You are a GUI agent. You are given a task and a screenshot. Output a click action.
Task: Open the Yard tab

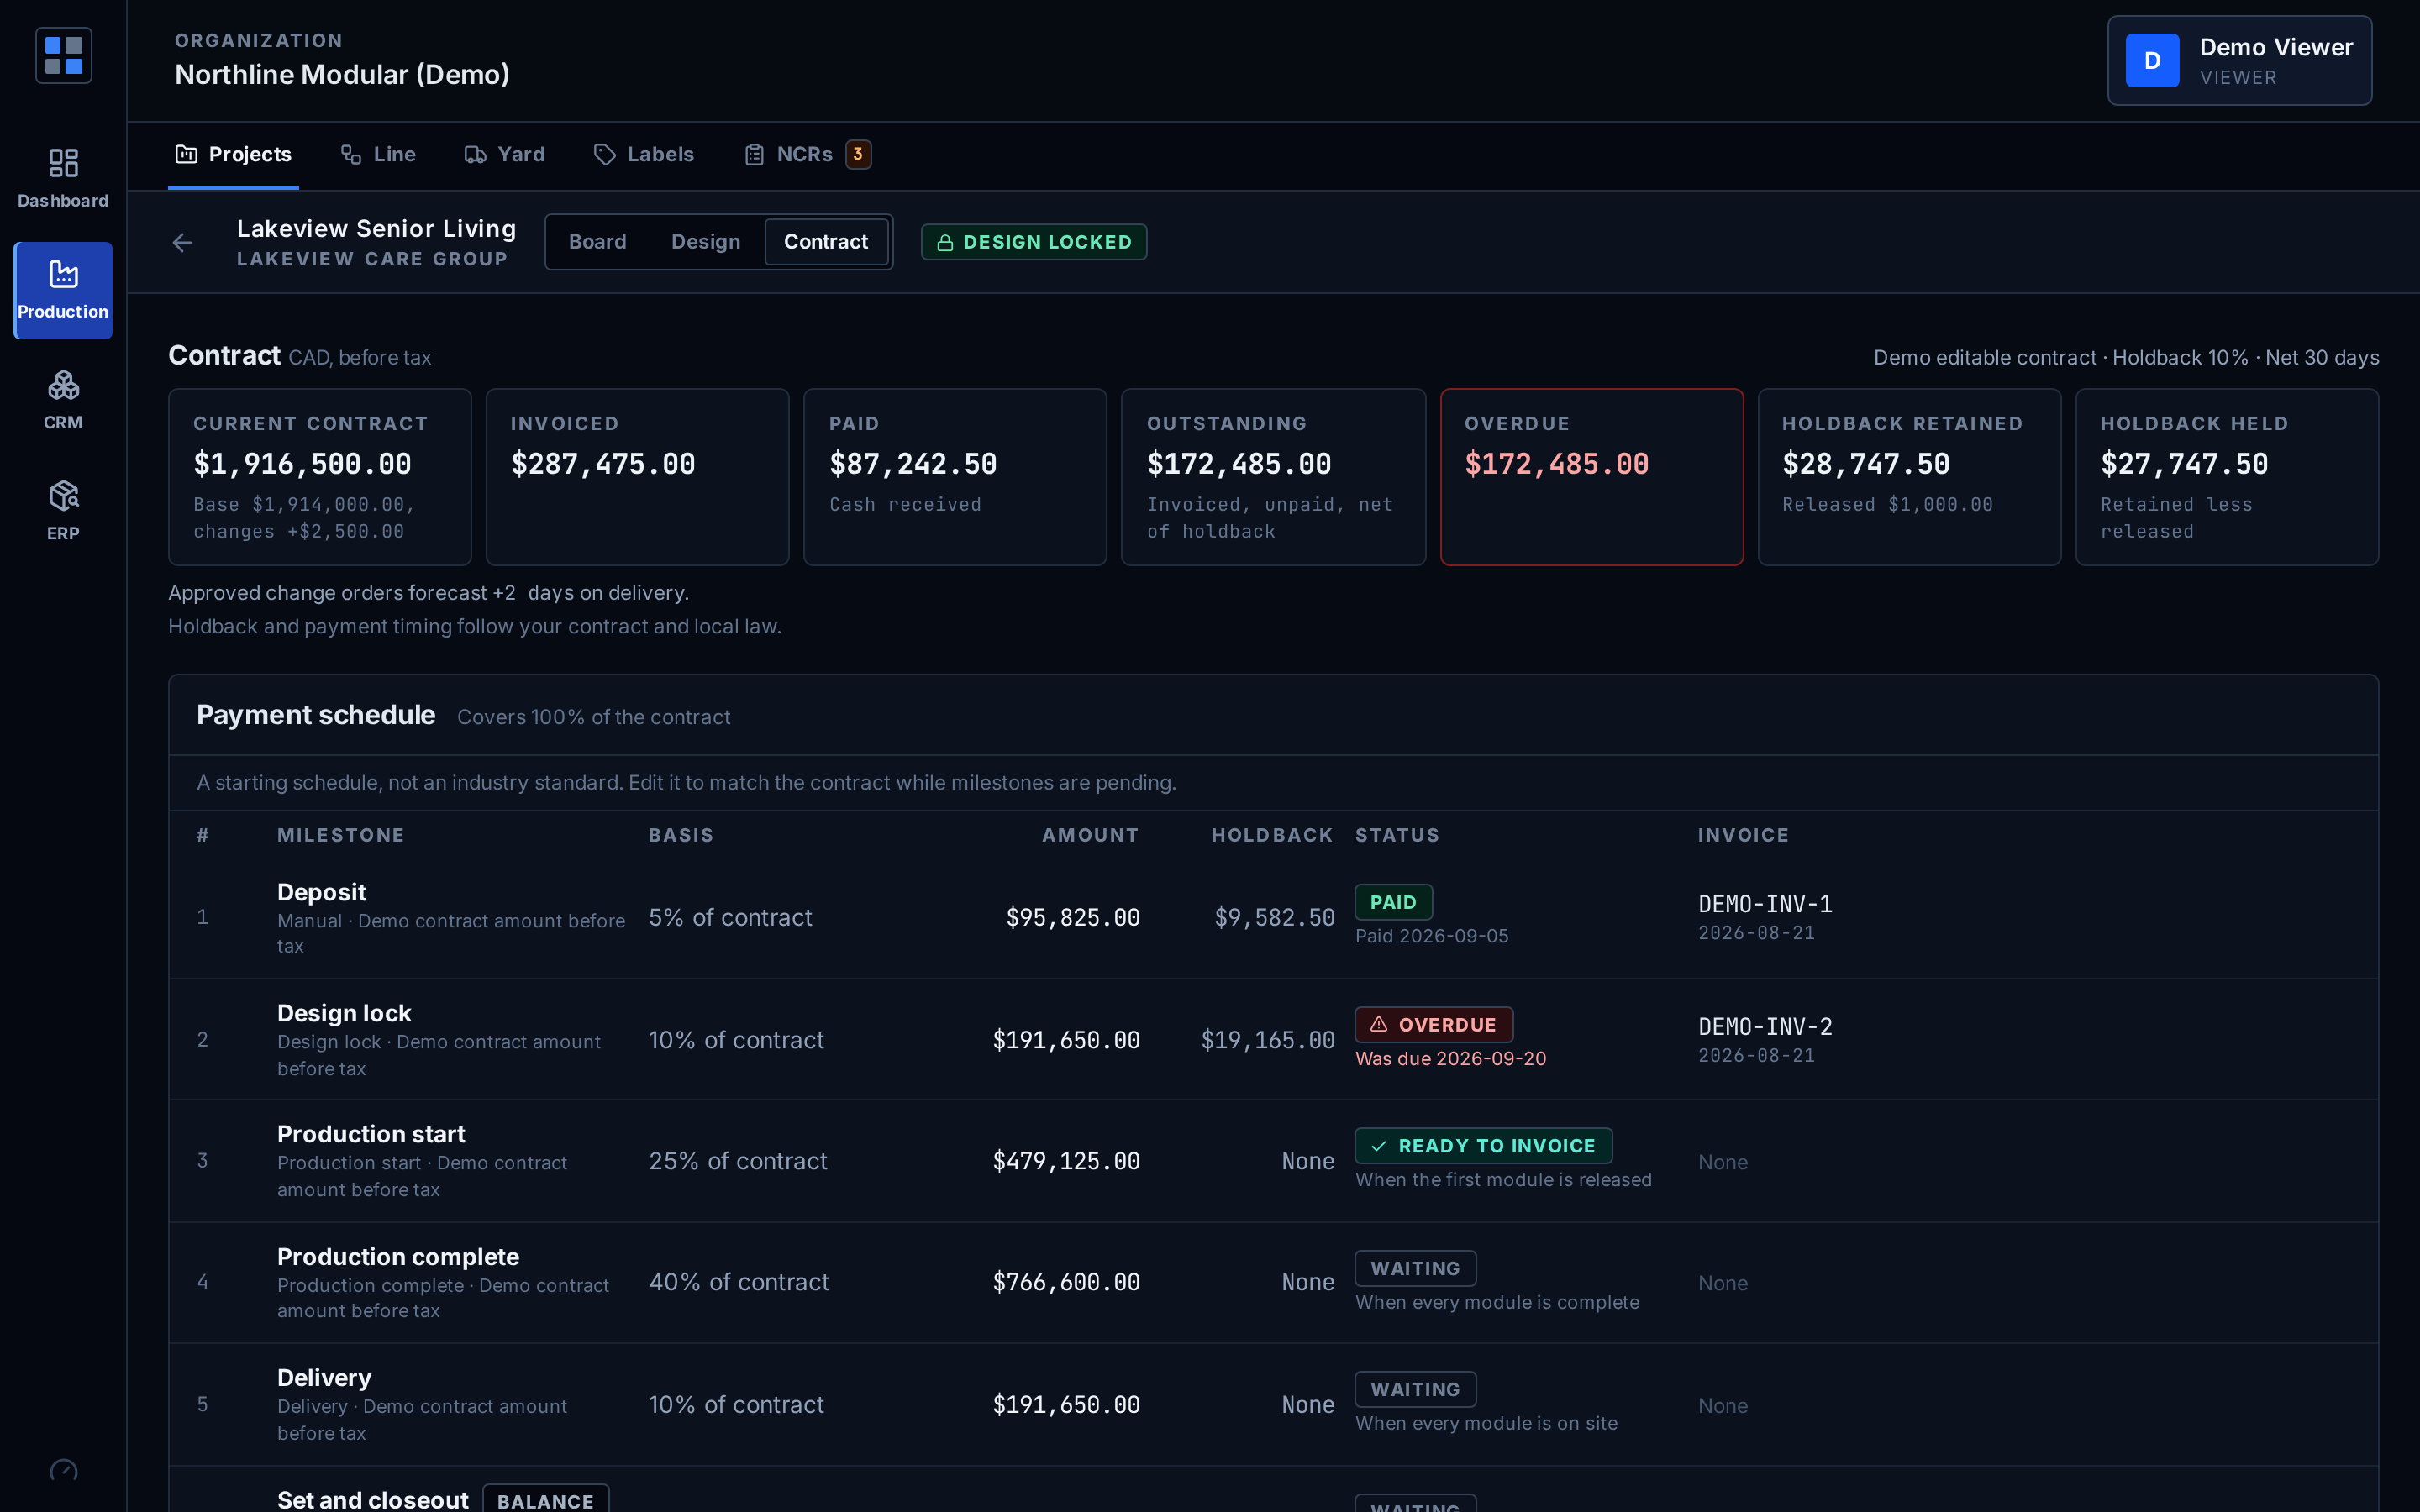click(505, 155)
